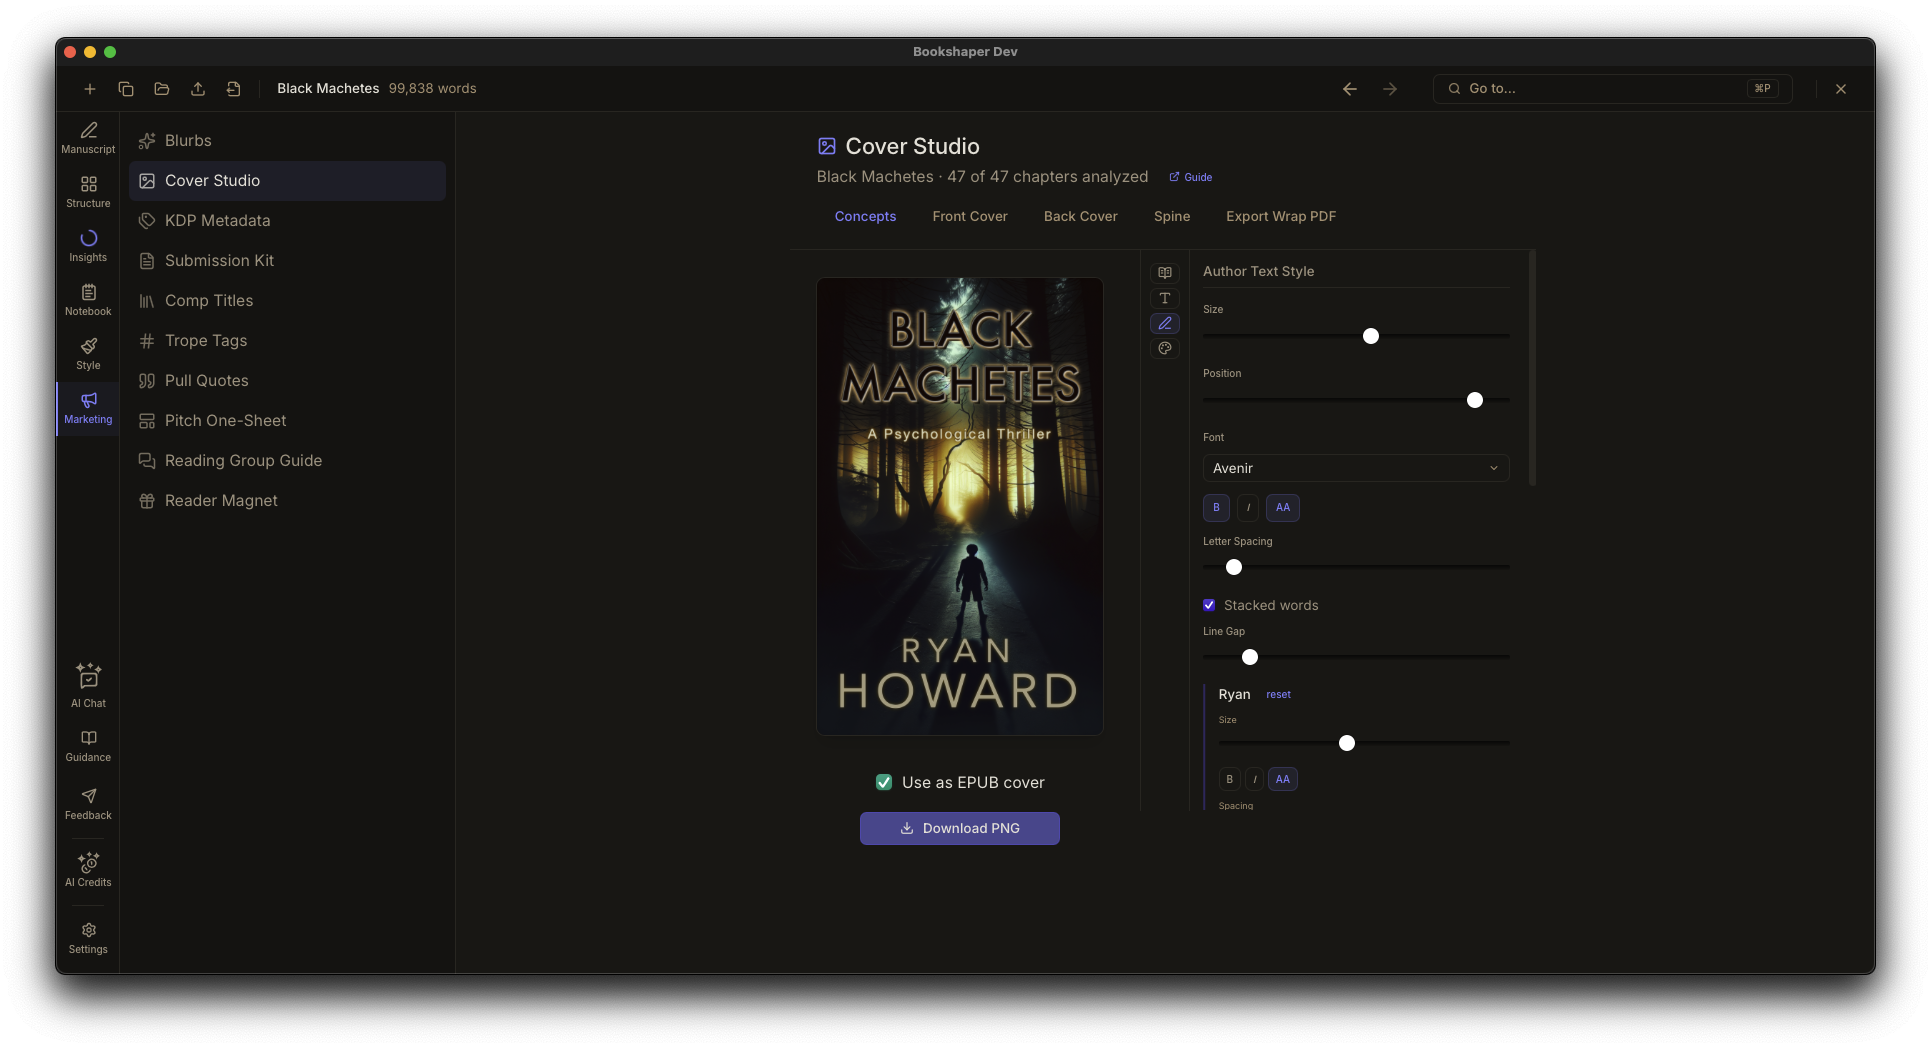The image size is (1931, 1048).
Task: Open Reader Magnet
Action: [x=288, y=501]
